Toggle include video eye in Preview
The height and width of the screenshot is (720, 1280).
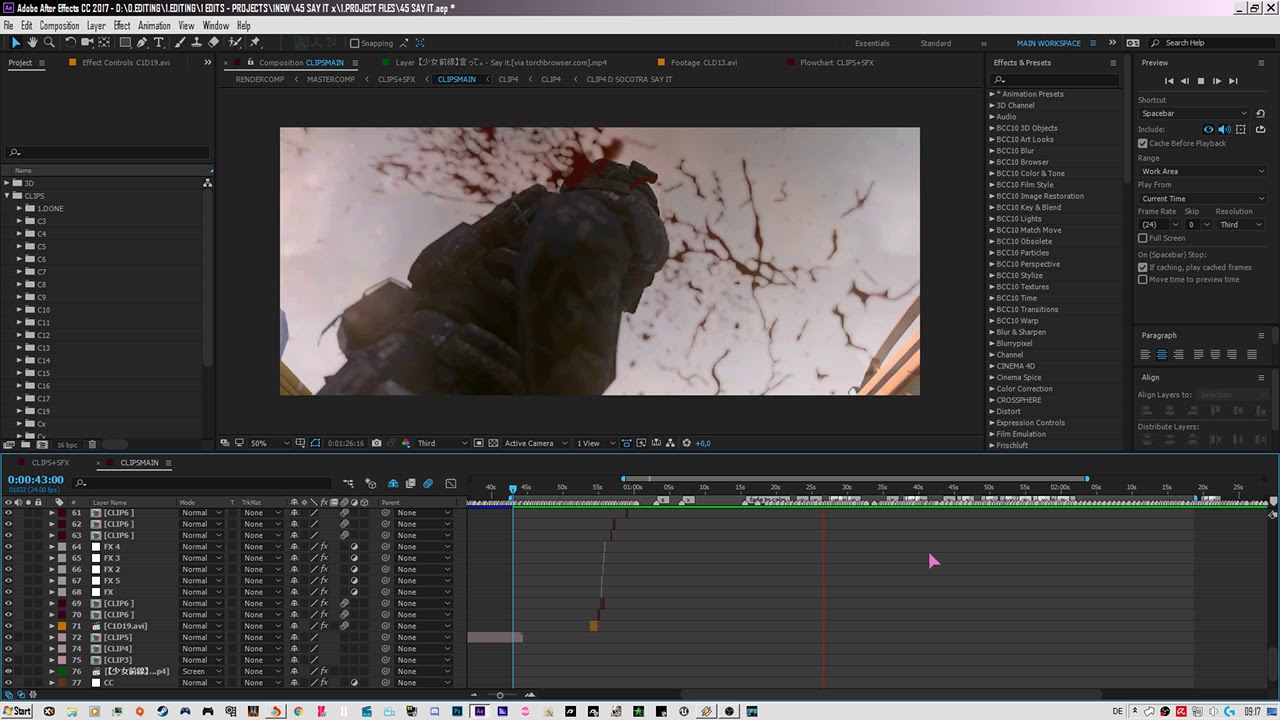(1208, 129)
